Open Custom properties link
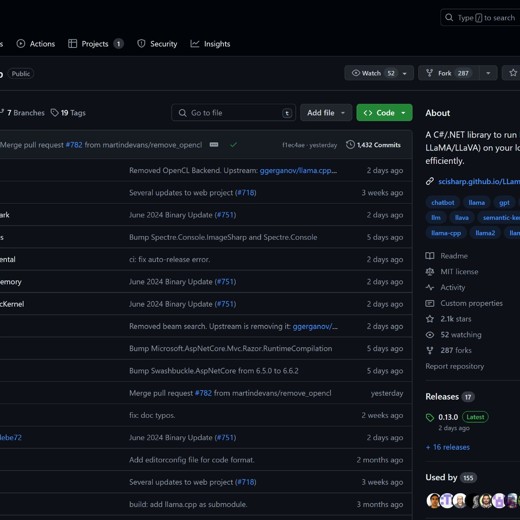This screenshot has height=520, width=520. 471,303
